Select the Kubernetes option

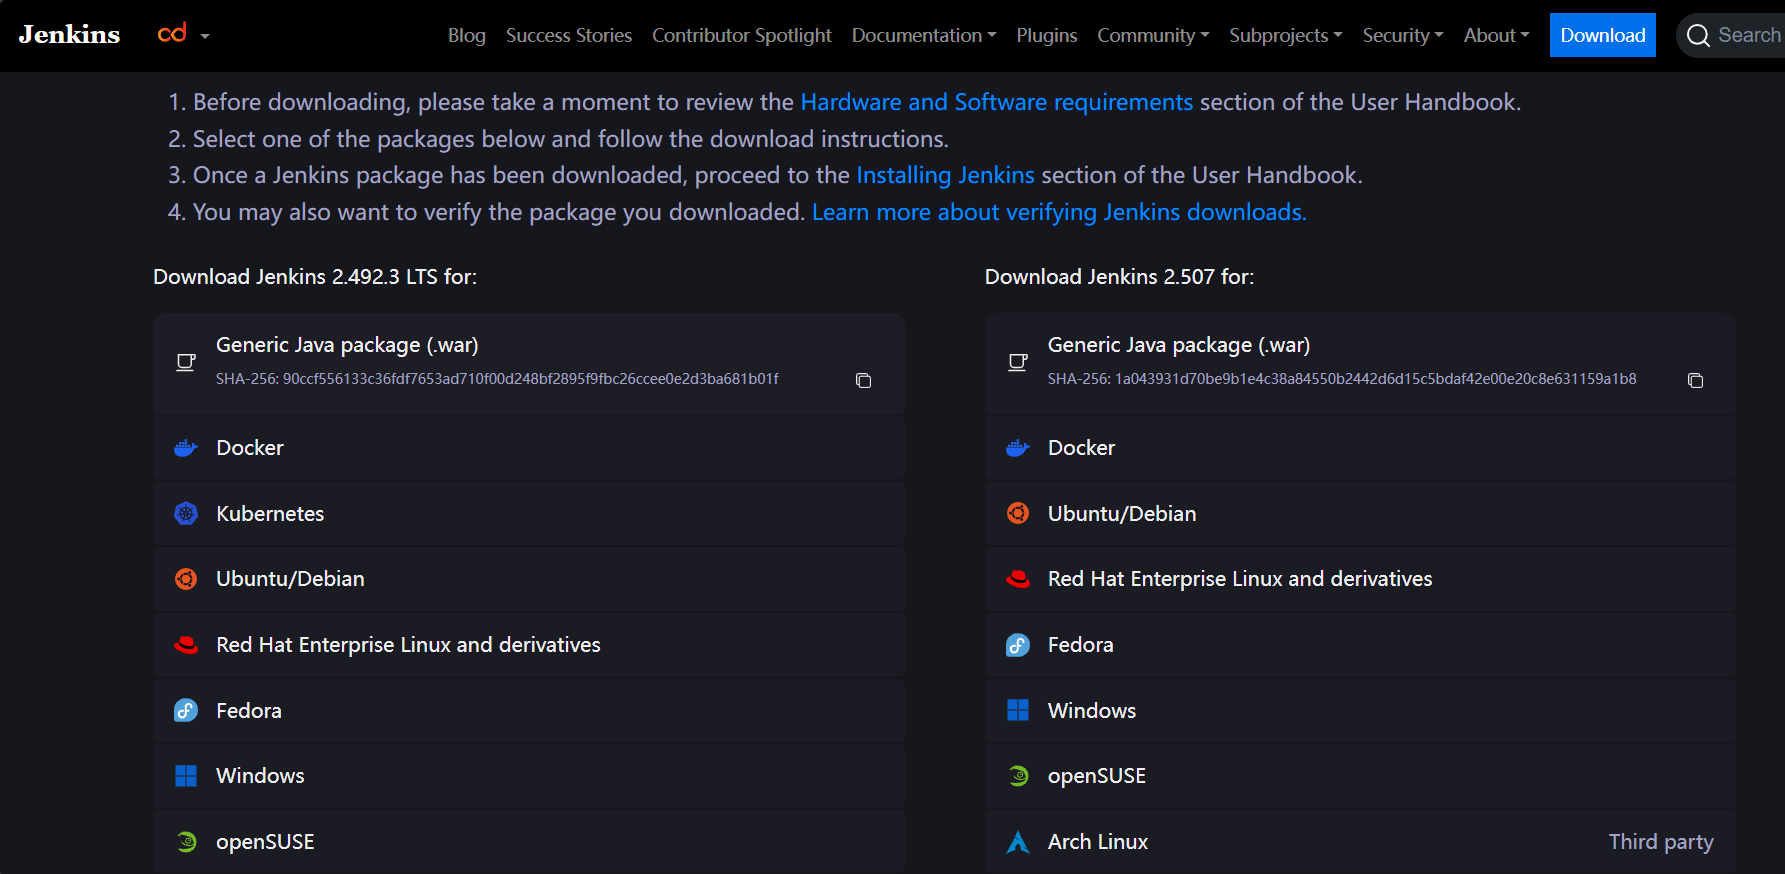pyautogui.click(x=529, y=514)
